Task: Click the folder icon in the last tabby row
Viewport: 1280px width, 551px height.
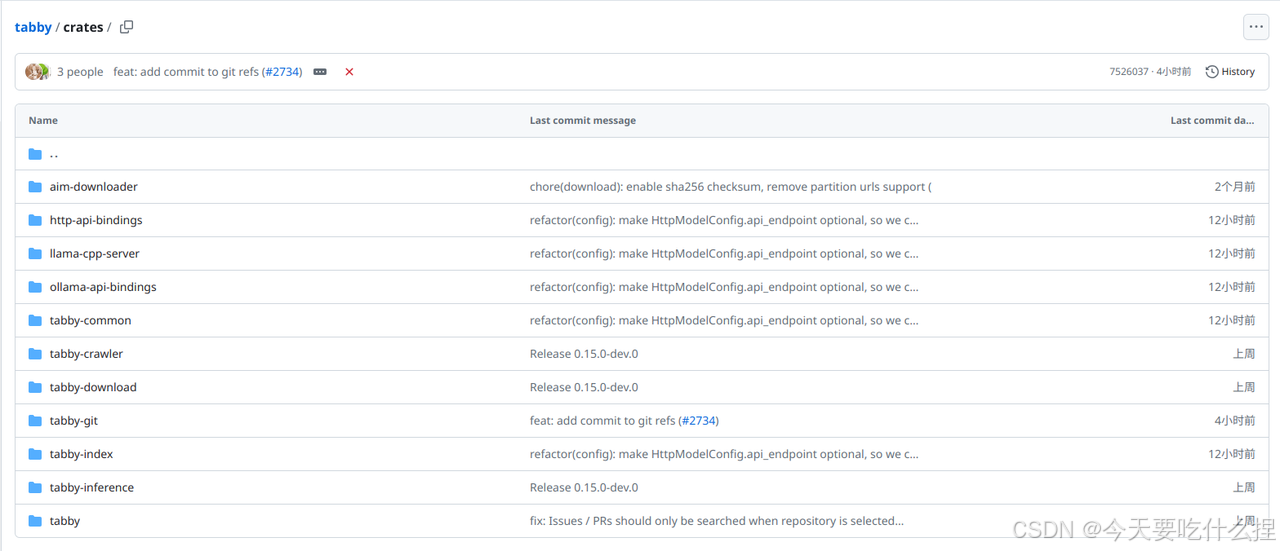Action: click(35, 521)
